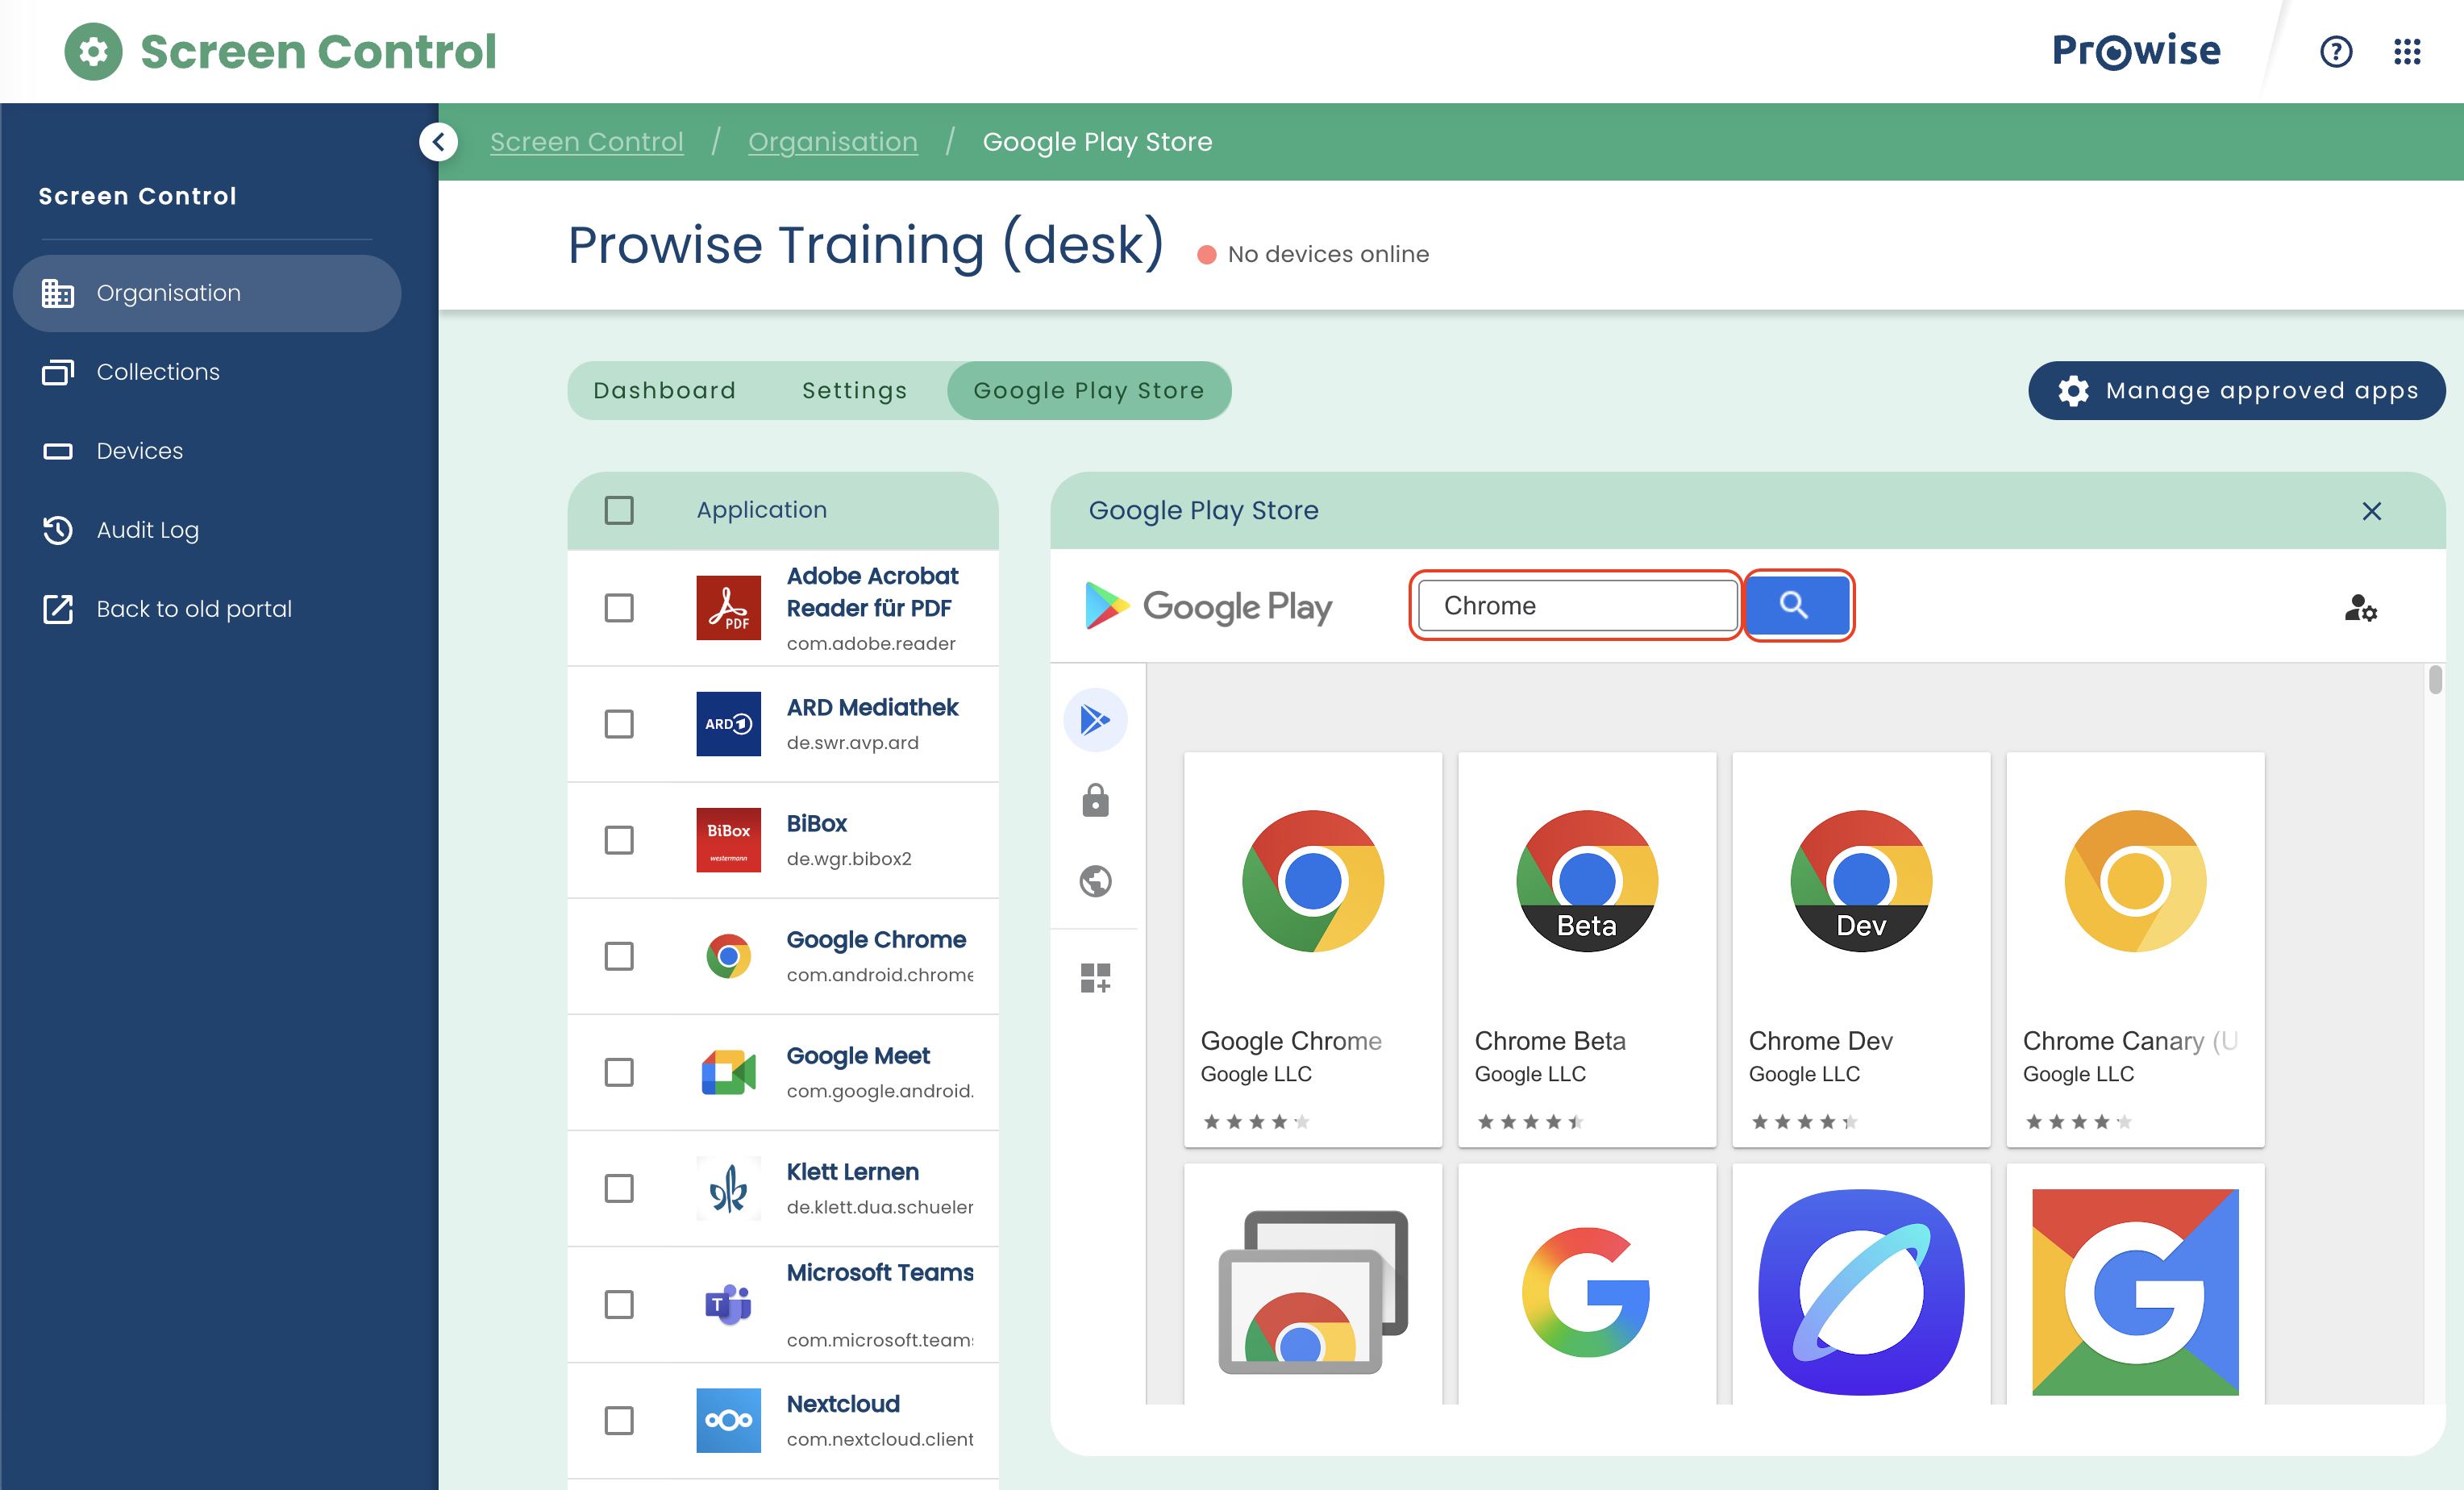Click the Chrome search input field
Viewport: 2464px width, 1490px height.
coord(1576,606)
